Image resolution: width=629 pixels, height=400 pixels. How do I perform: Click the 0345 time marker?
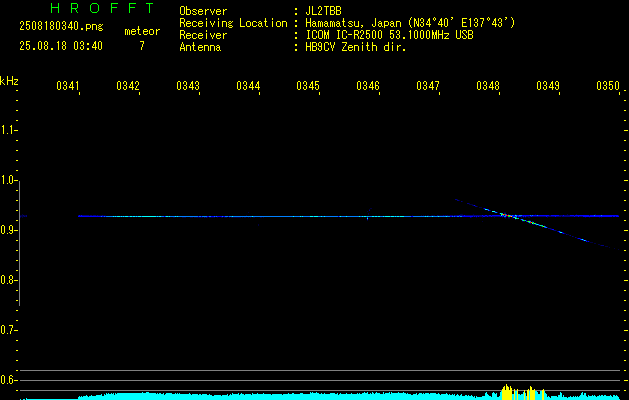[x=308, y=86]
